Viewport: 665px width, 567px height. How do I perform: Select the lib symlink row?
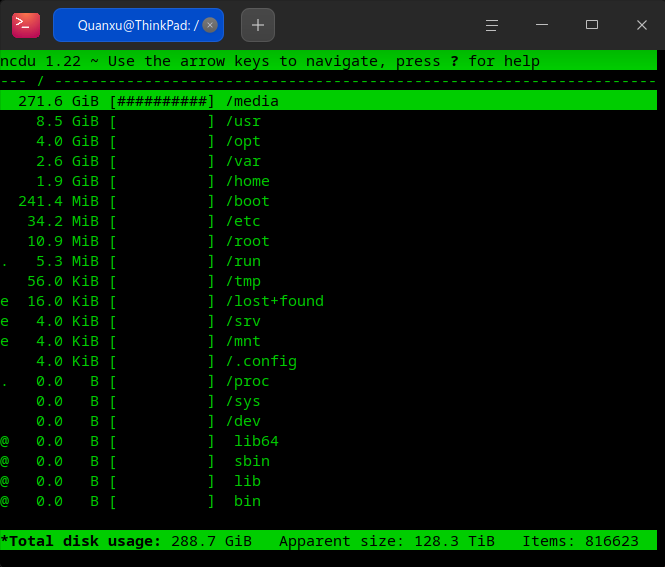[329, 481]
